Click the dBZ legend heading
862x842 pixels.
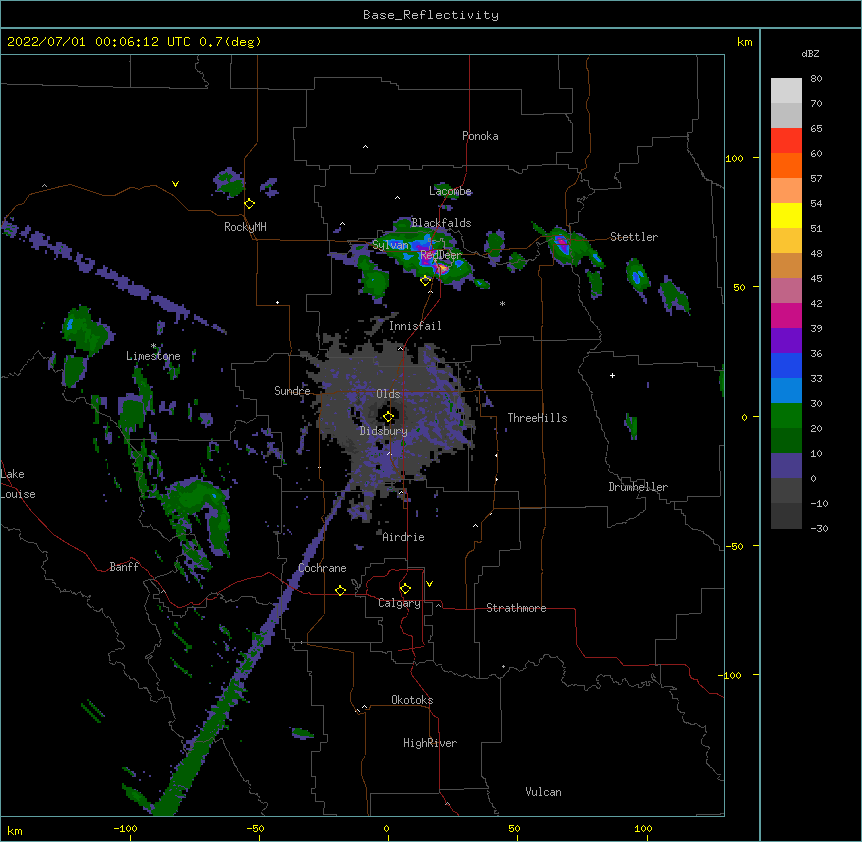[810, 53]
